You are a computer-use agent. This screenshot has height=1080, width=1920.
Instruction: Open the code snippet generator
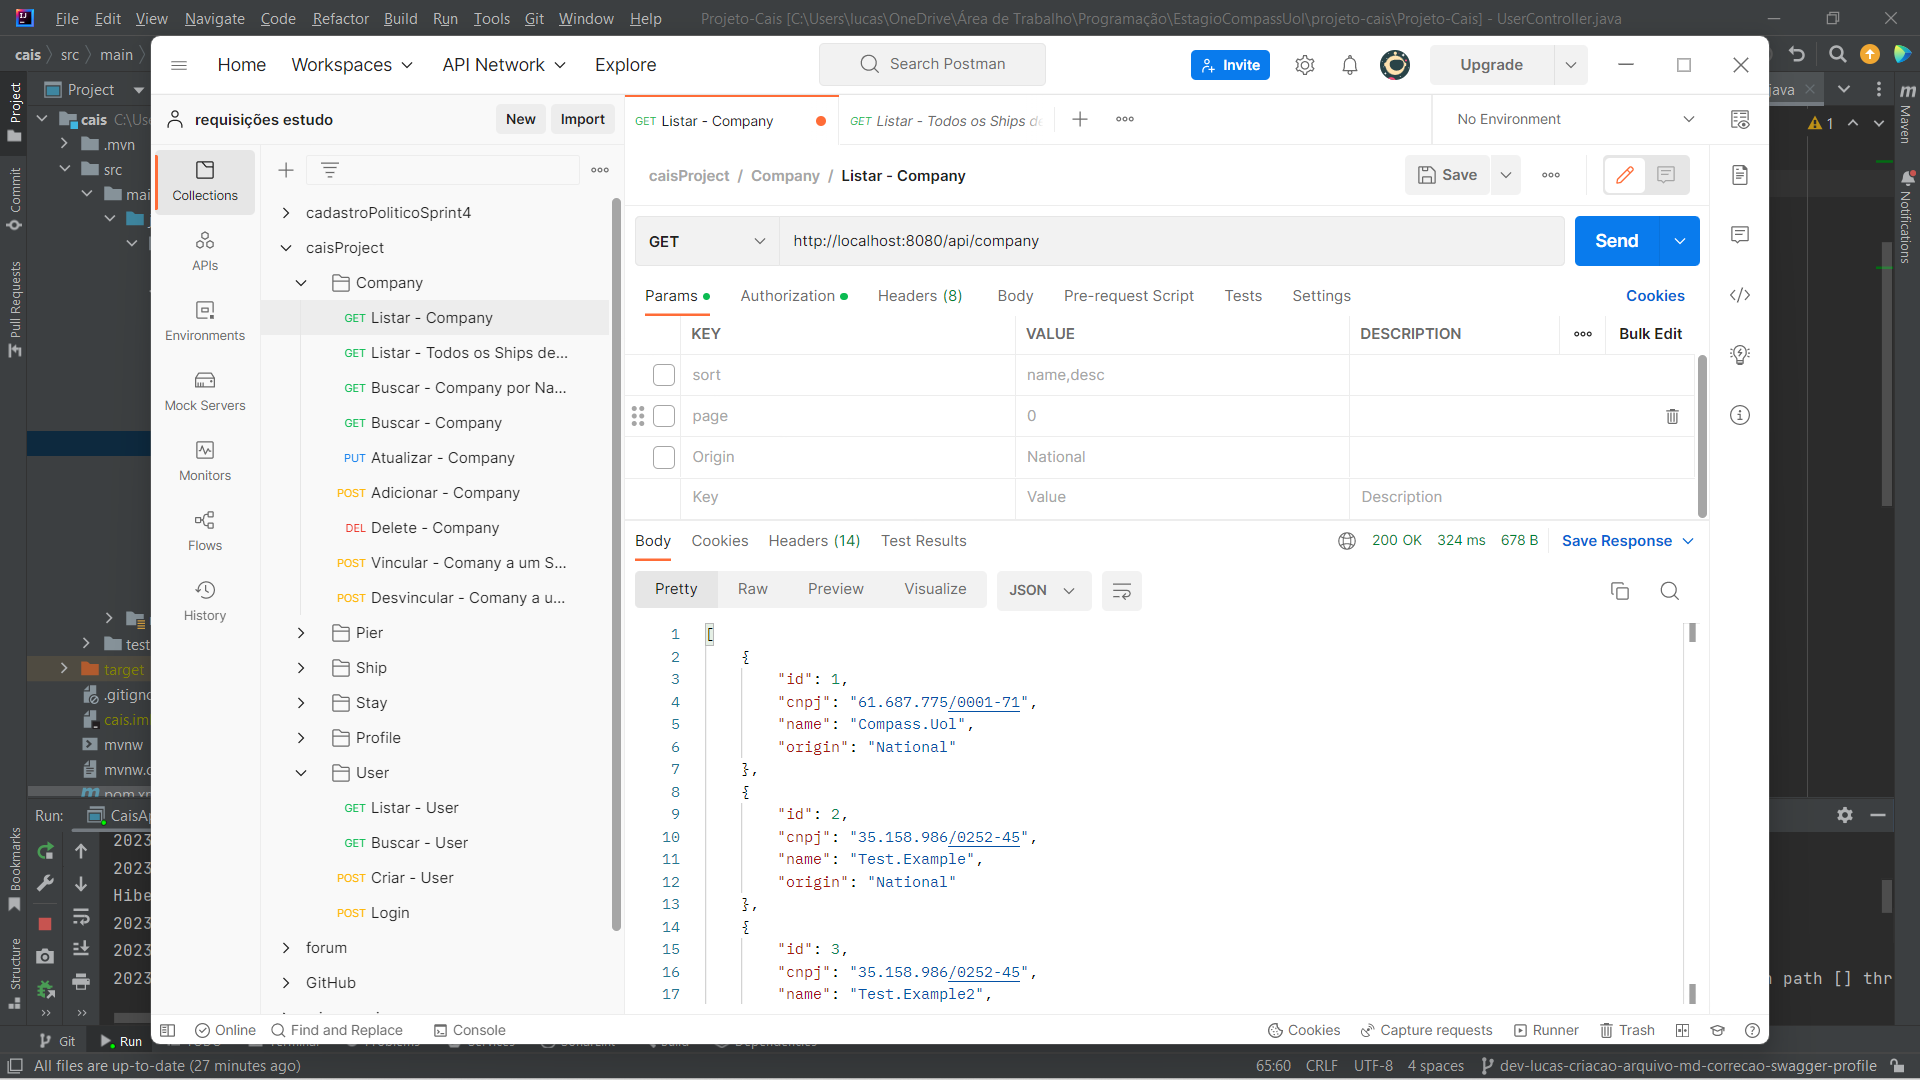1740,295
